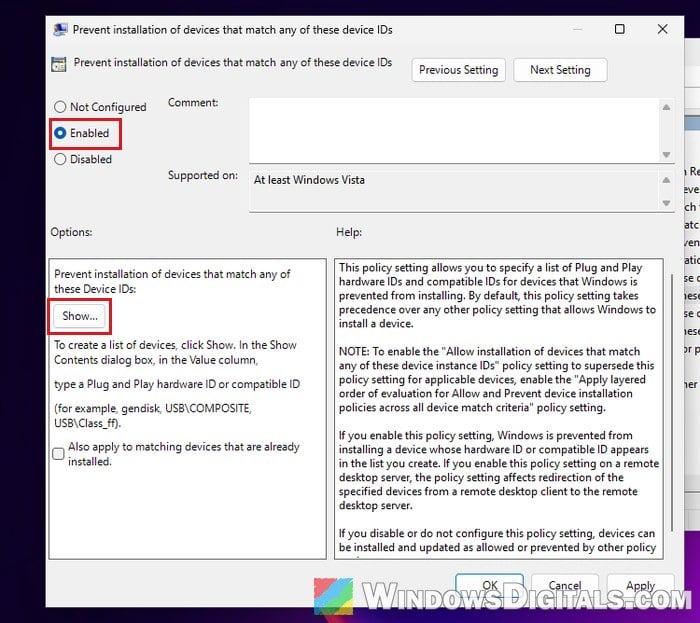The width and height of the screenshot is (700, 623).
Task: Click the 'Comment:' label
Action: point(193,103)
